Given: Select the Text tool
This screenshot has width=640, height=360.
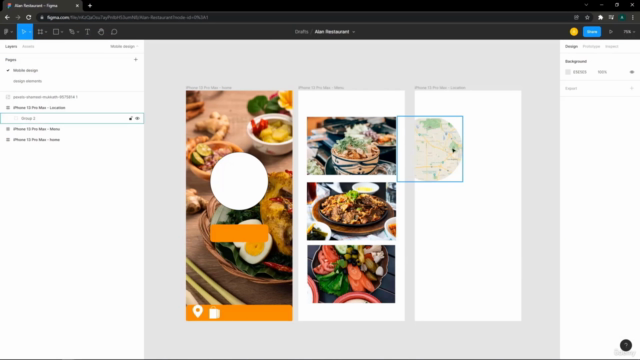Looking at the screenshot, I should (87, 31).
